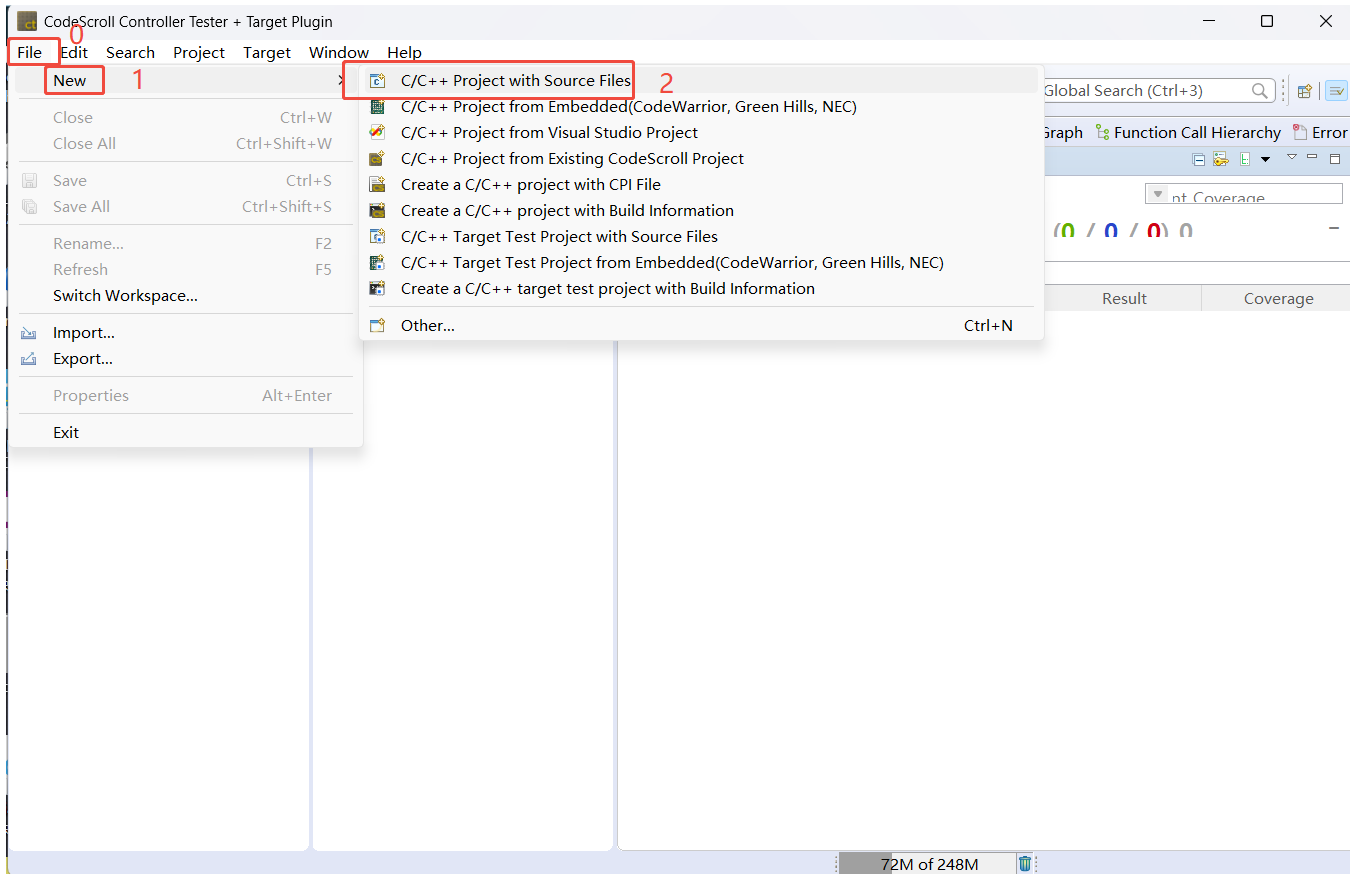
Task: Expand the Coverage type combo box
Action: tap(1158, 194)
